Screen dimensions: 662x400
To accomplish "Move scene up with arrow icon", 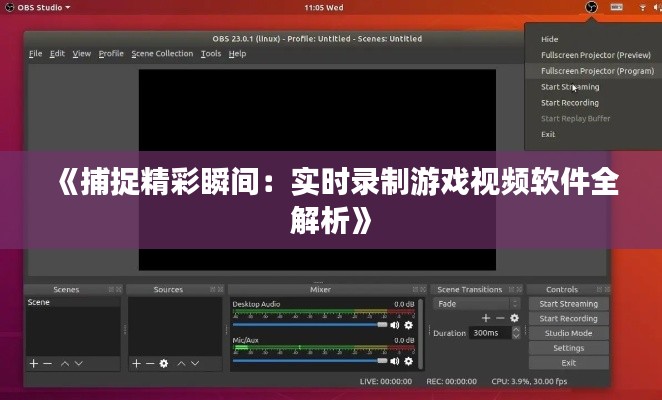I will [65, 363].
